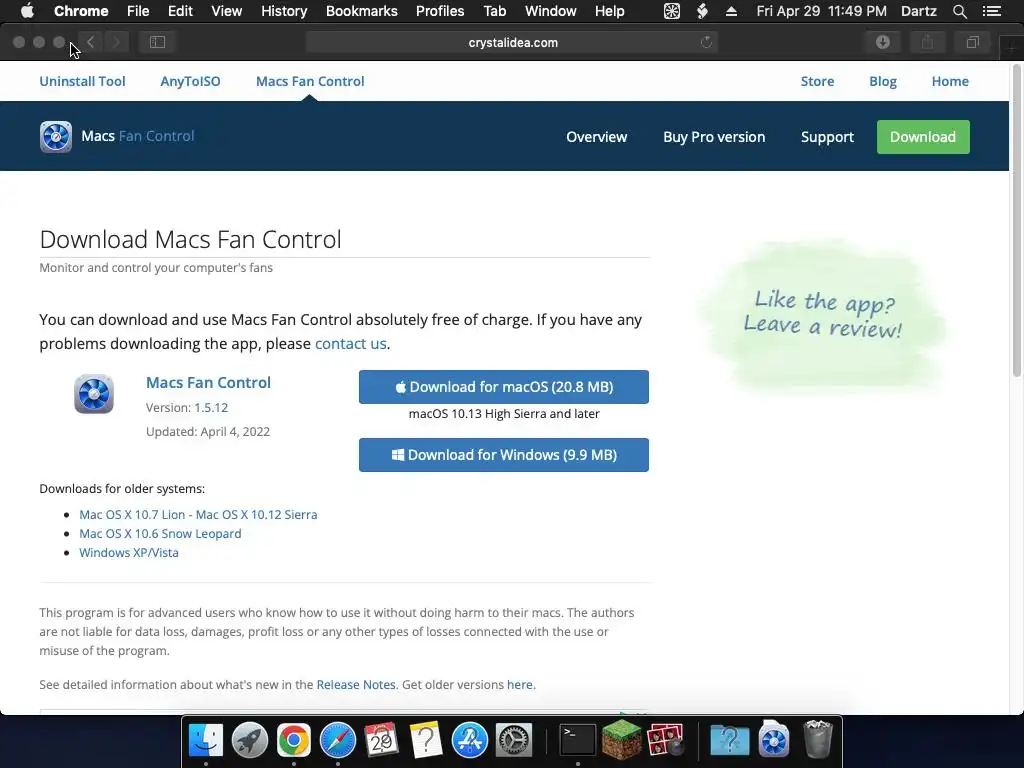The height and width of the screenshot is (768, 1024).
Task: Go to the Uninstall Tool product page
Action: [82, 81]
